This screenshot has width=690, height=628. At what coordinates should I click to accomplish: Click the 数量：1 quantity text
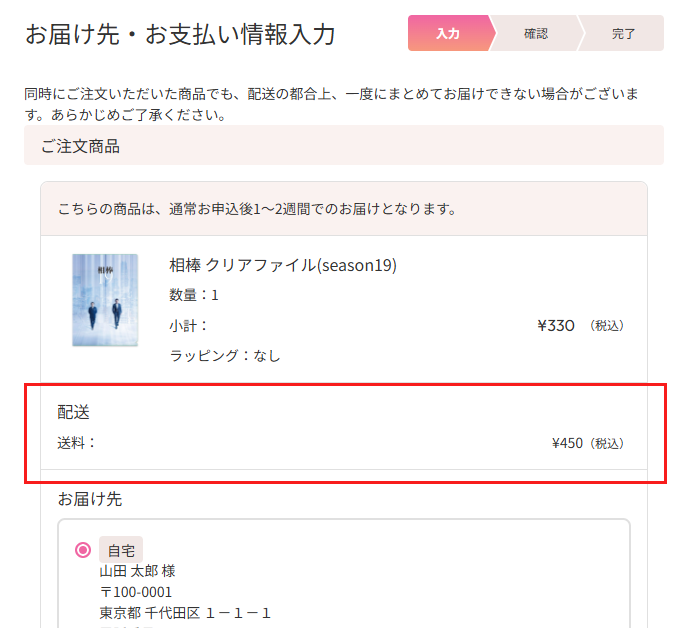[x=194, y=295]
